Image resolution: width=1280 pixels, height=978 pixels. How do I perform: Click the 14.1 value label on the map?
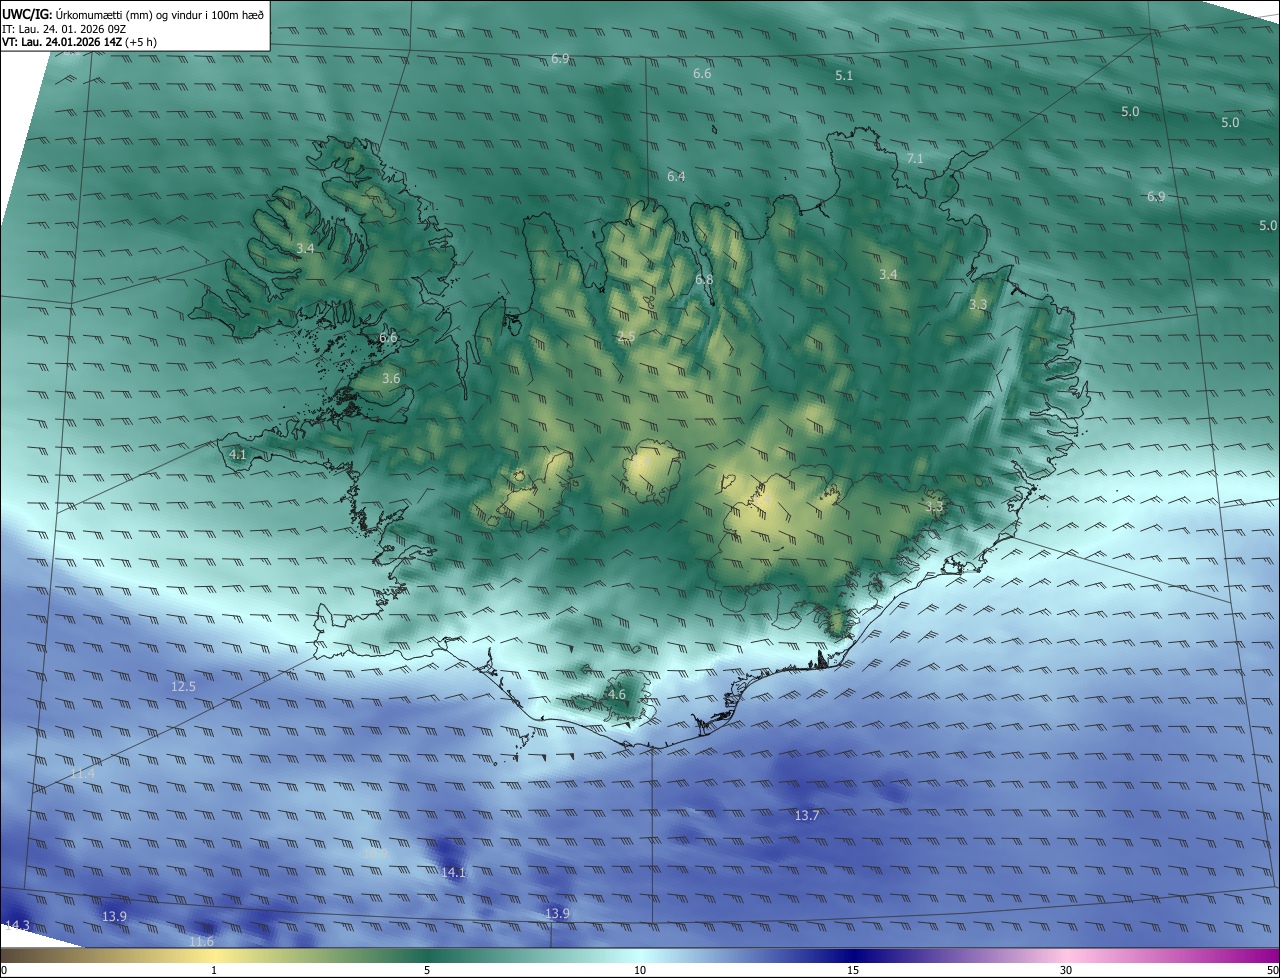coord(454,872)
